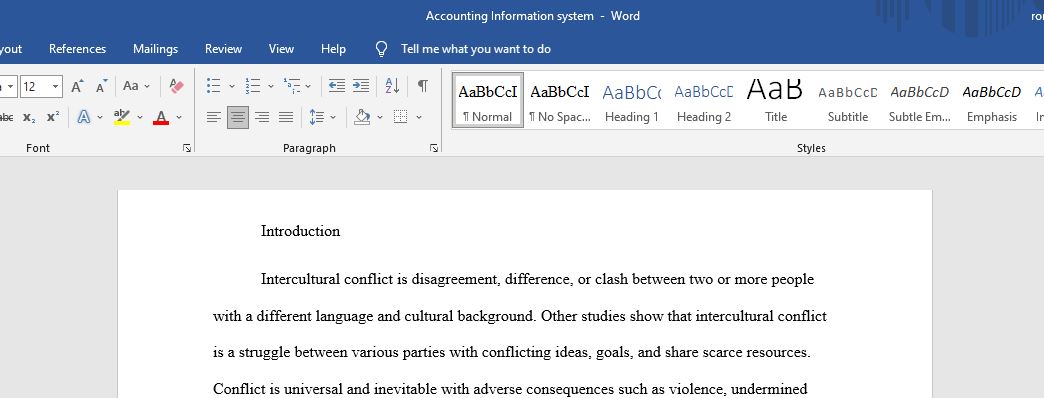
Task: Apply the Heading 2 style
Action: 704,100
